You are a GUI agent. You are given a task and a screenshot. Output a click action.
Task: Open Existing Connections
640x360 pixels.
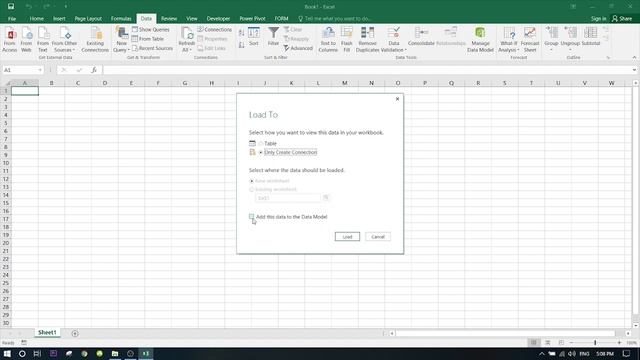[x=95, y=39]
